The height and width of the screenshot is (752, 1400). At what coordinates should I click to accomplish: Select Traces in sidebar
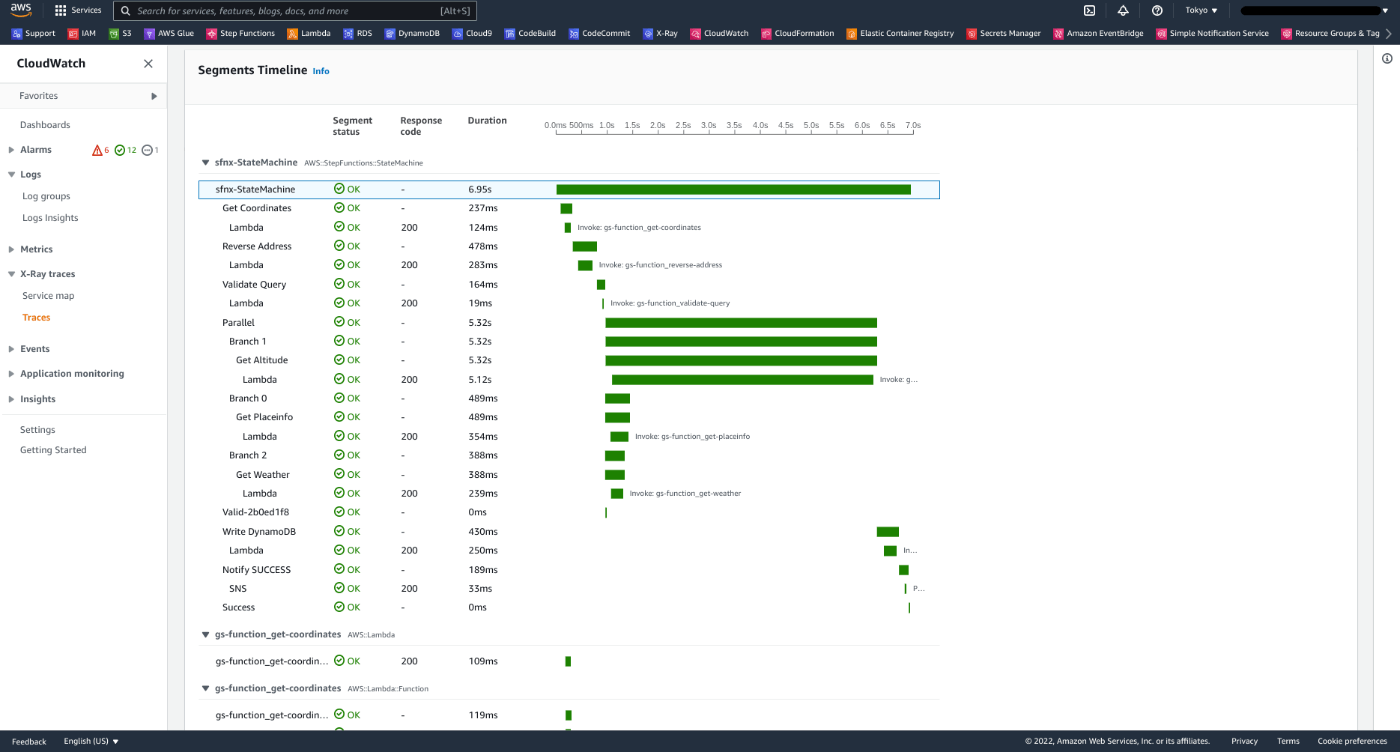(x=36, y=317)
